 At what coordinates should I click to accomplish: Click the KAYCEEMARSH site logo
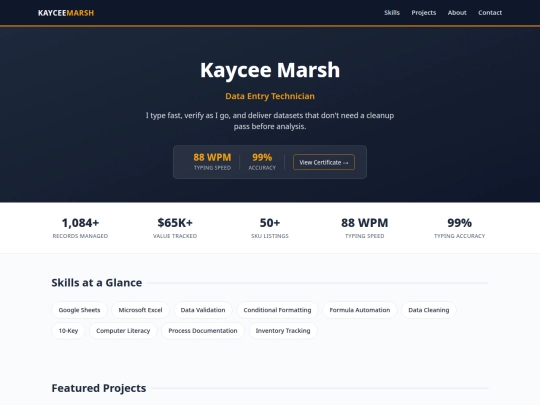[66, 13]
